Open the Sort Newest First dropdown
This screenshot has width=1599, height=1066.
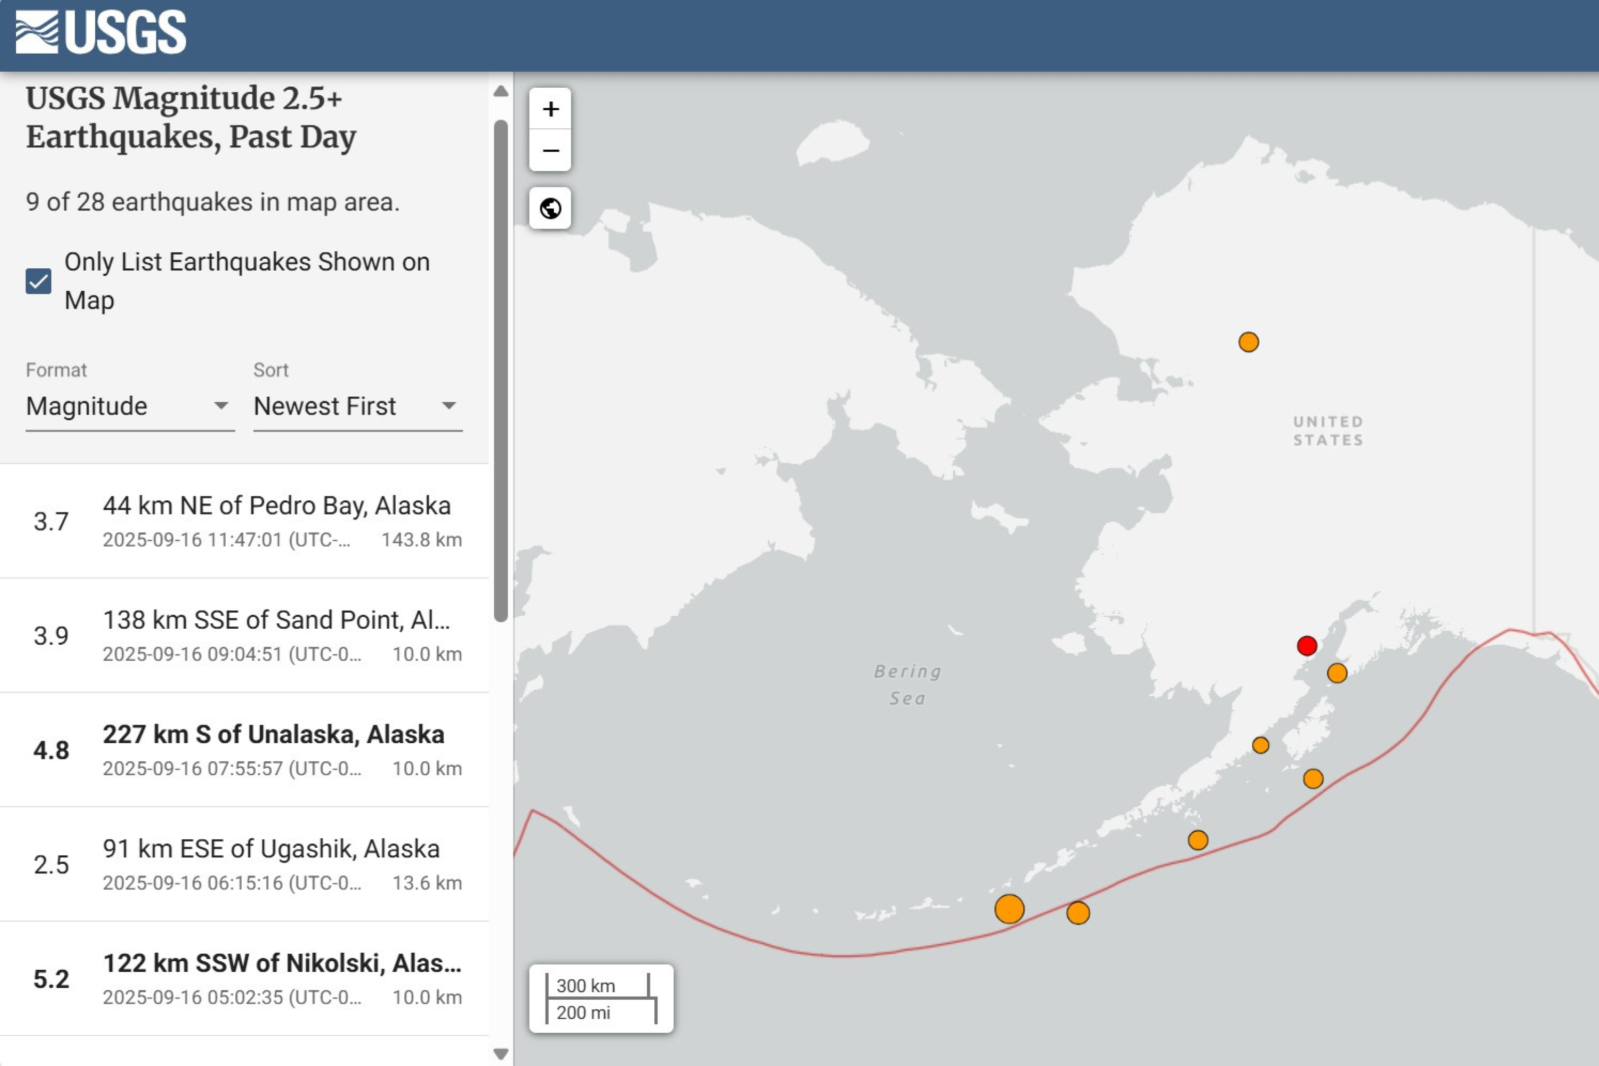click(x=357, y=406)
